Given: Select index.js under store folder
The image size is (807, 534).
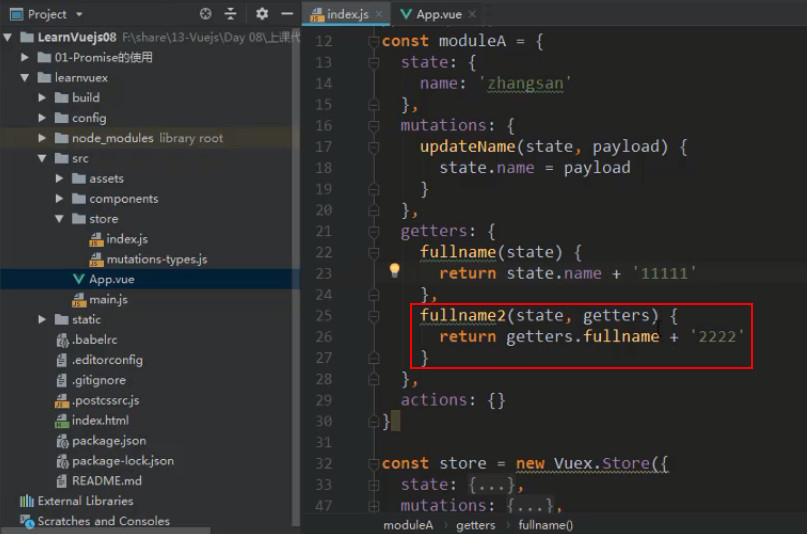Looking at the screenshot, I should 118,239.
